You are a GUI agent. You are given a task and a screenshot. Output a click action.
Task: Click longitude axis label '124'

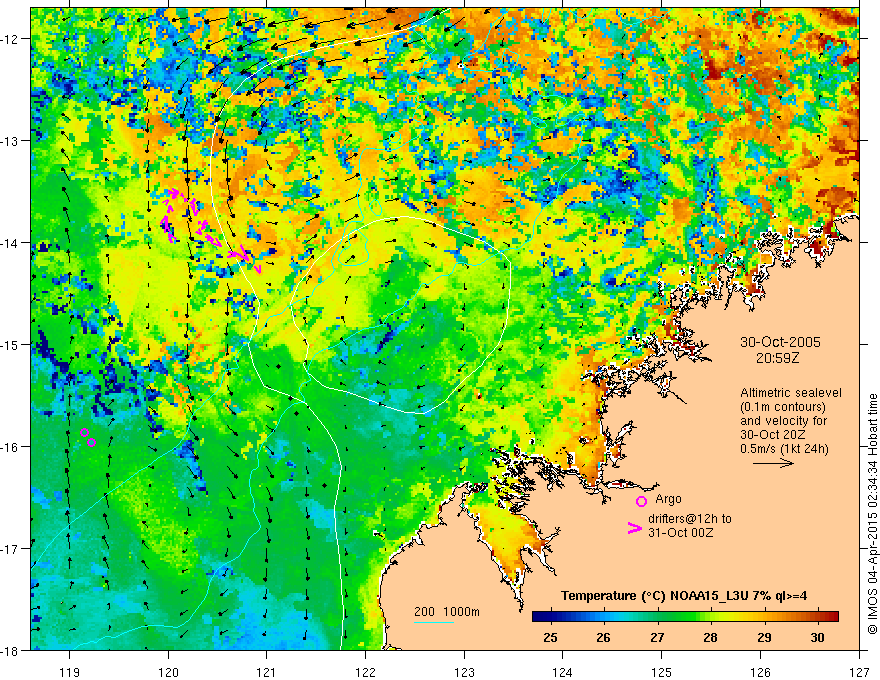(x=563, y=672)
